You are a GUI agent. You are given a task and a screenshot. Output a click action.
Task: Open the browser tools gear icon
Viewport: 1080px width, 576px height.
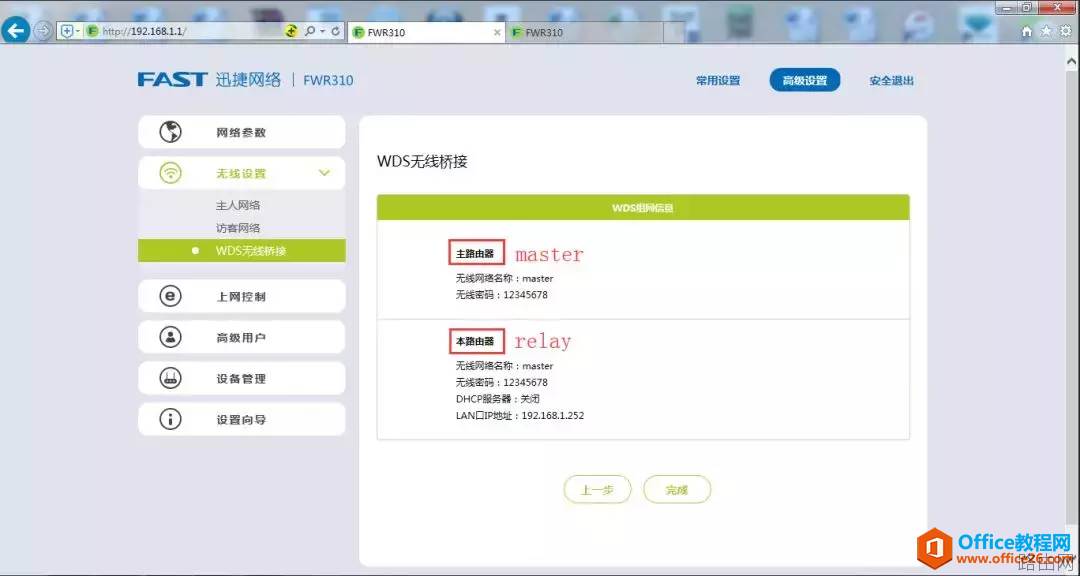click(1065, 32)
